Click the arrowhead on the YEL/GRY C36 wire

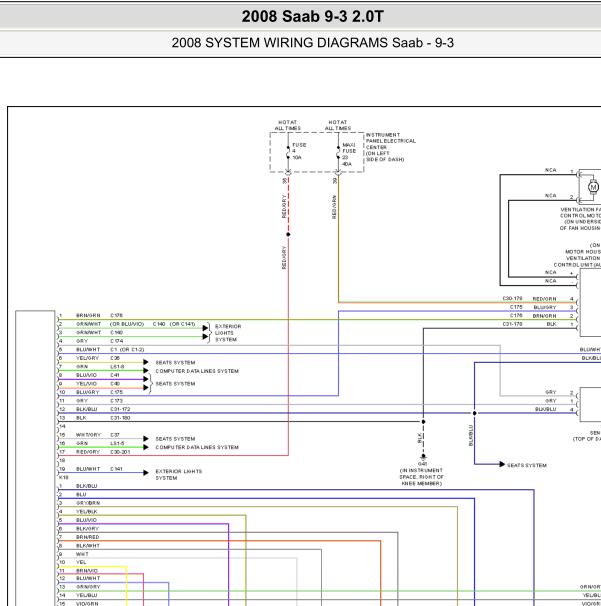(146, 362)
